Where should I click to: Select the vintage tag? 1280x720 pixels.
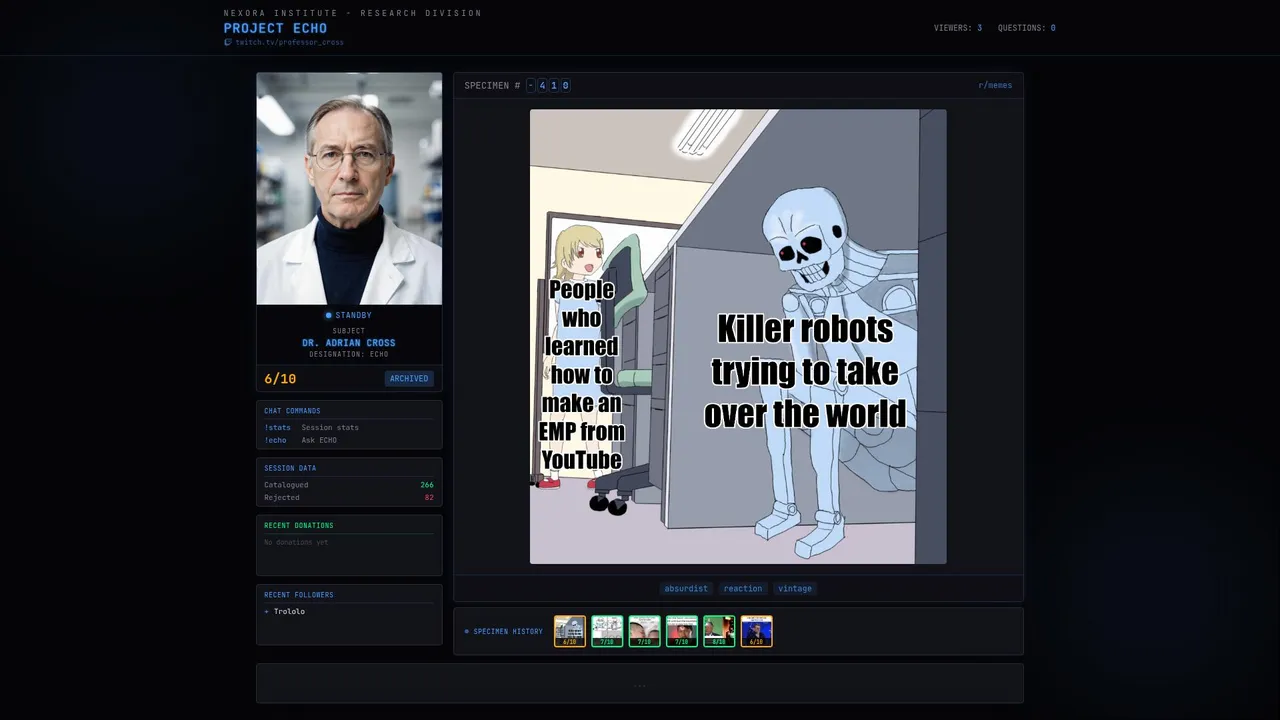click(x=795, y=589)
